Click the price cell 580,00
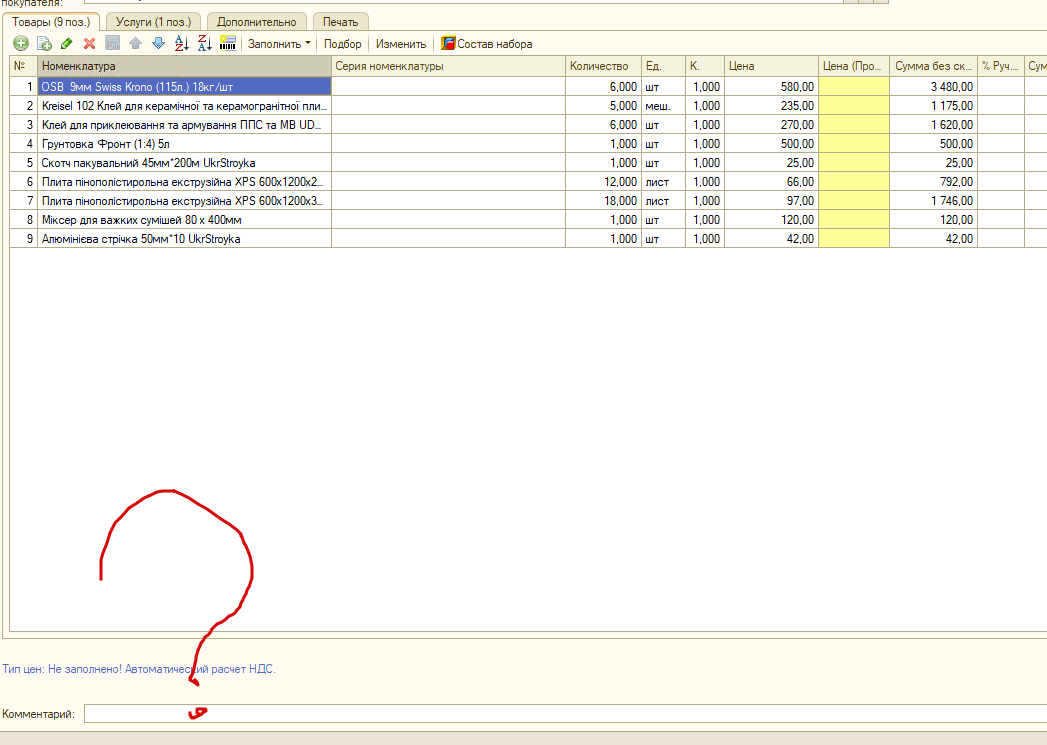 [x=771, y=87]
